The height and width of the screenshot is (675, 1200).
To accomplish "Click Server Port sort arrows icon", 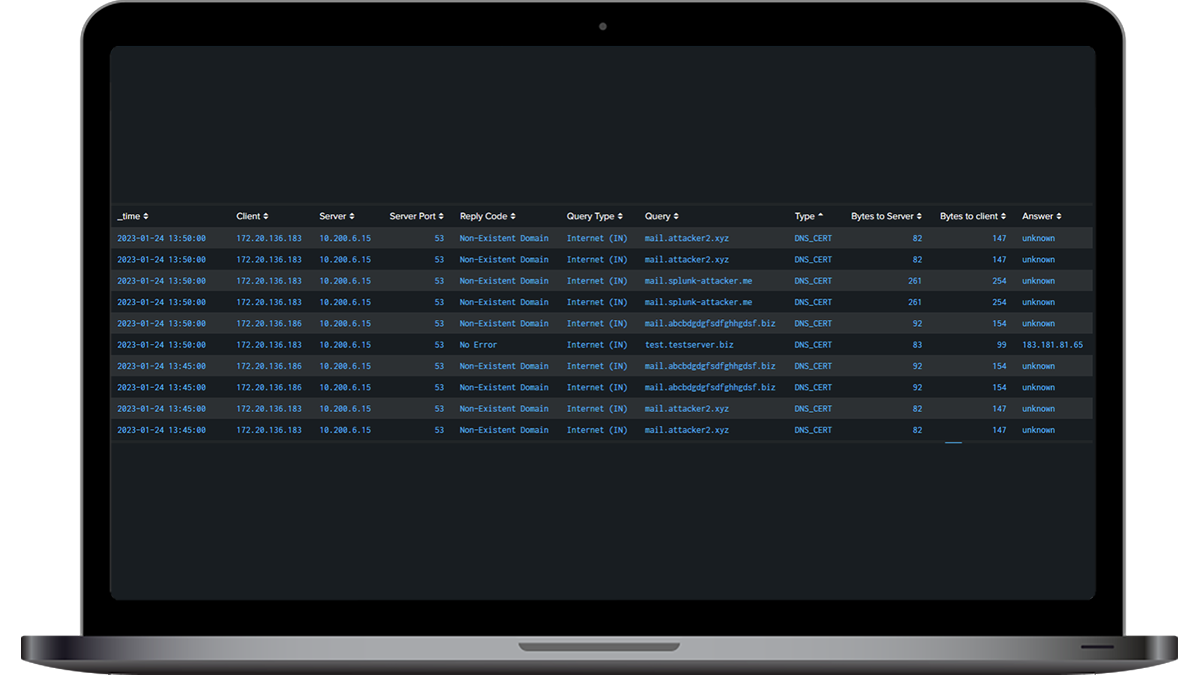I will point(442,217).
